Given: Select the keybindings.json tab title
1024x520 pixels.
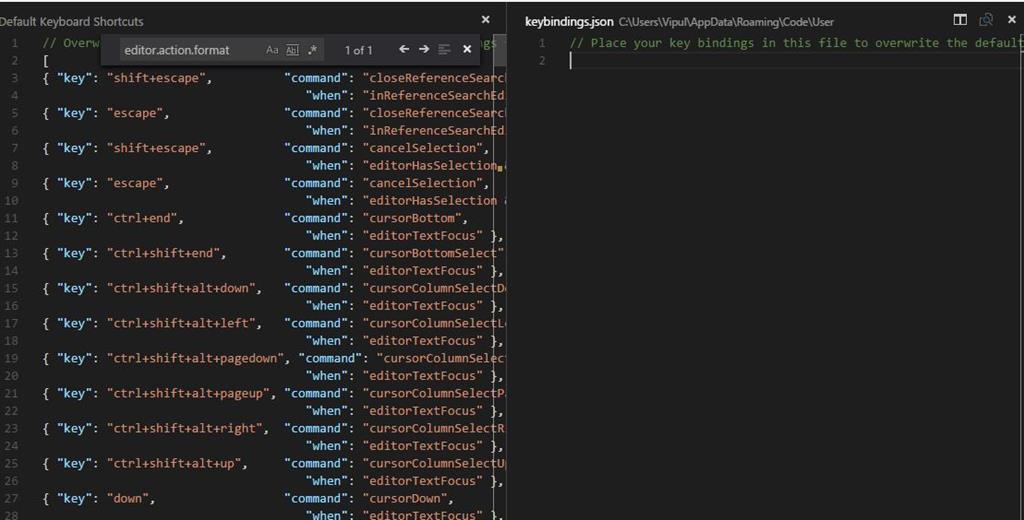Looking at the screenshot, I should [569, 22].
